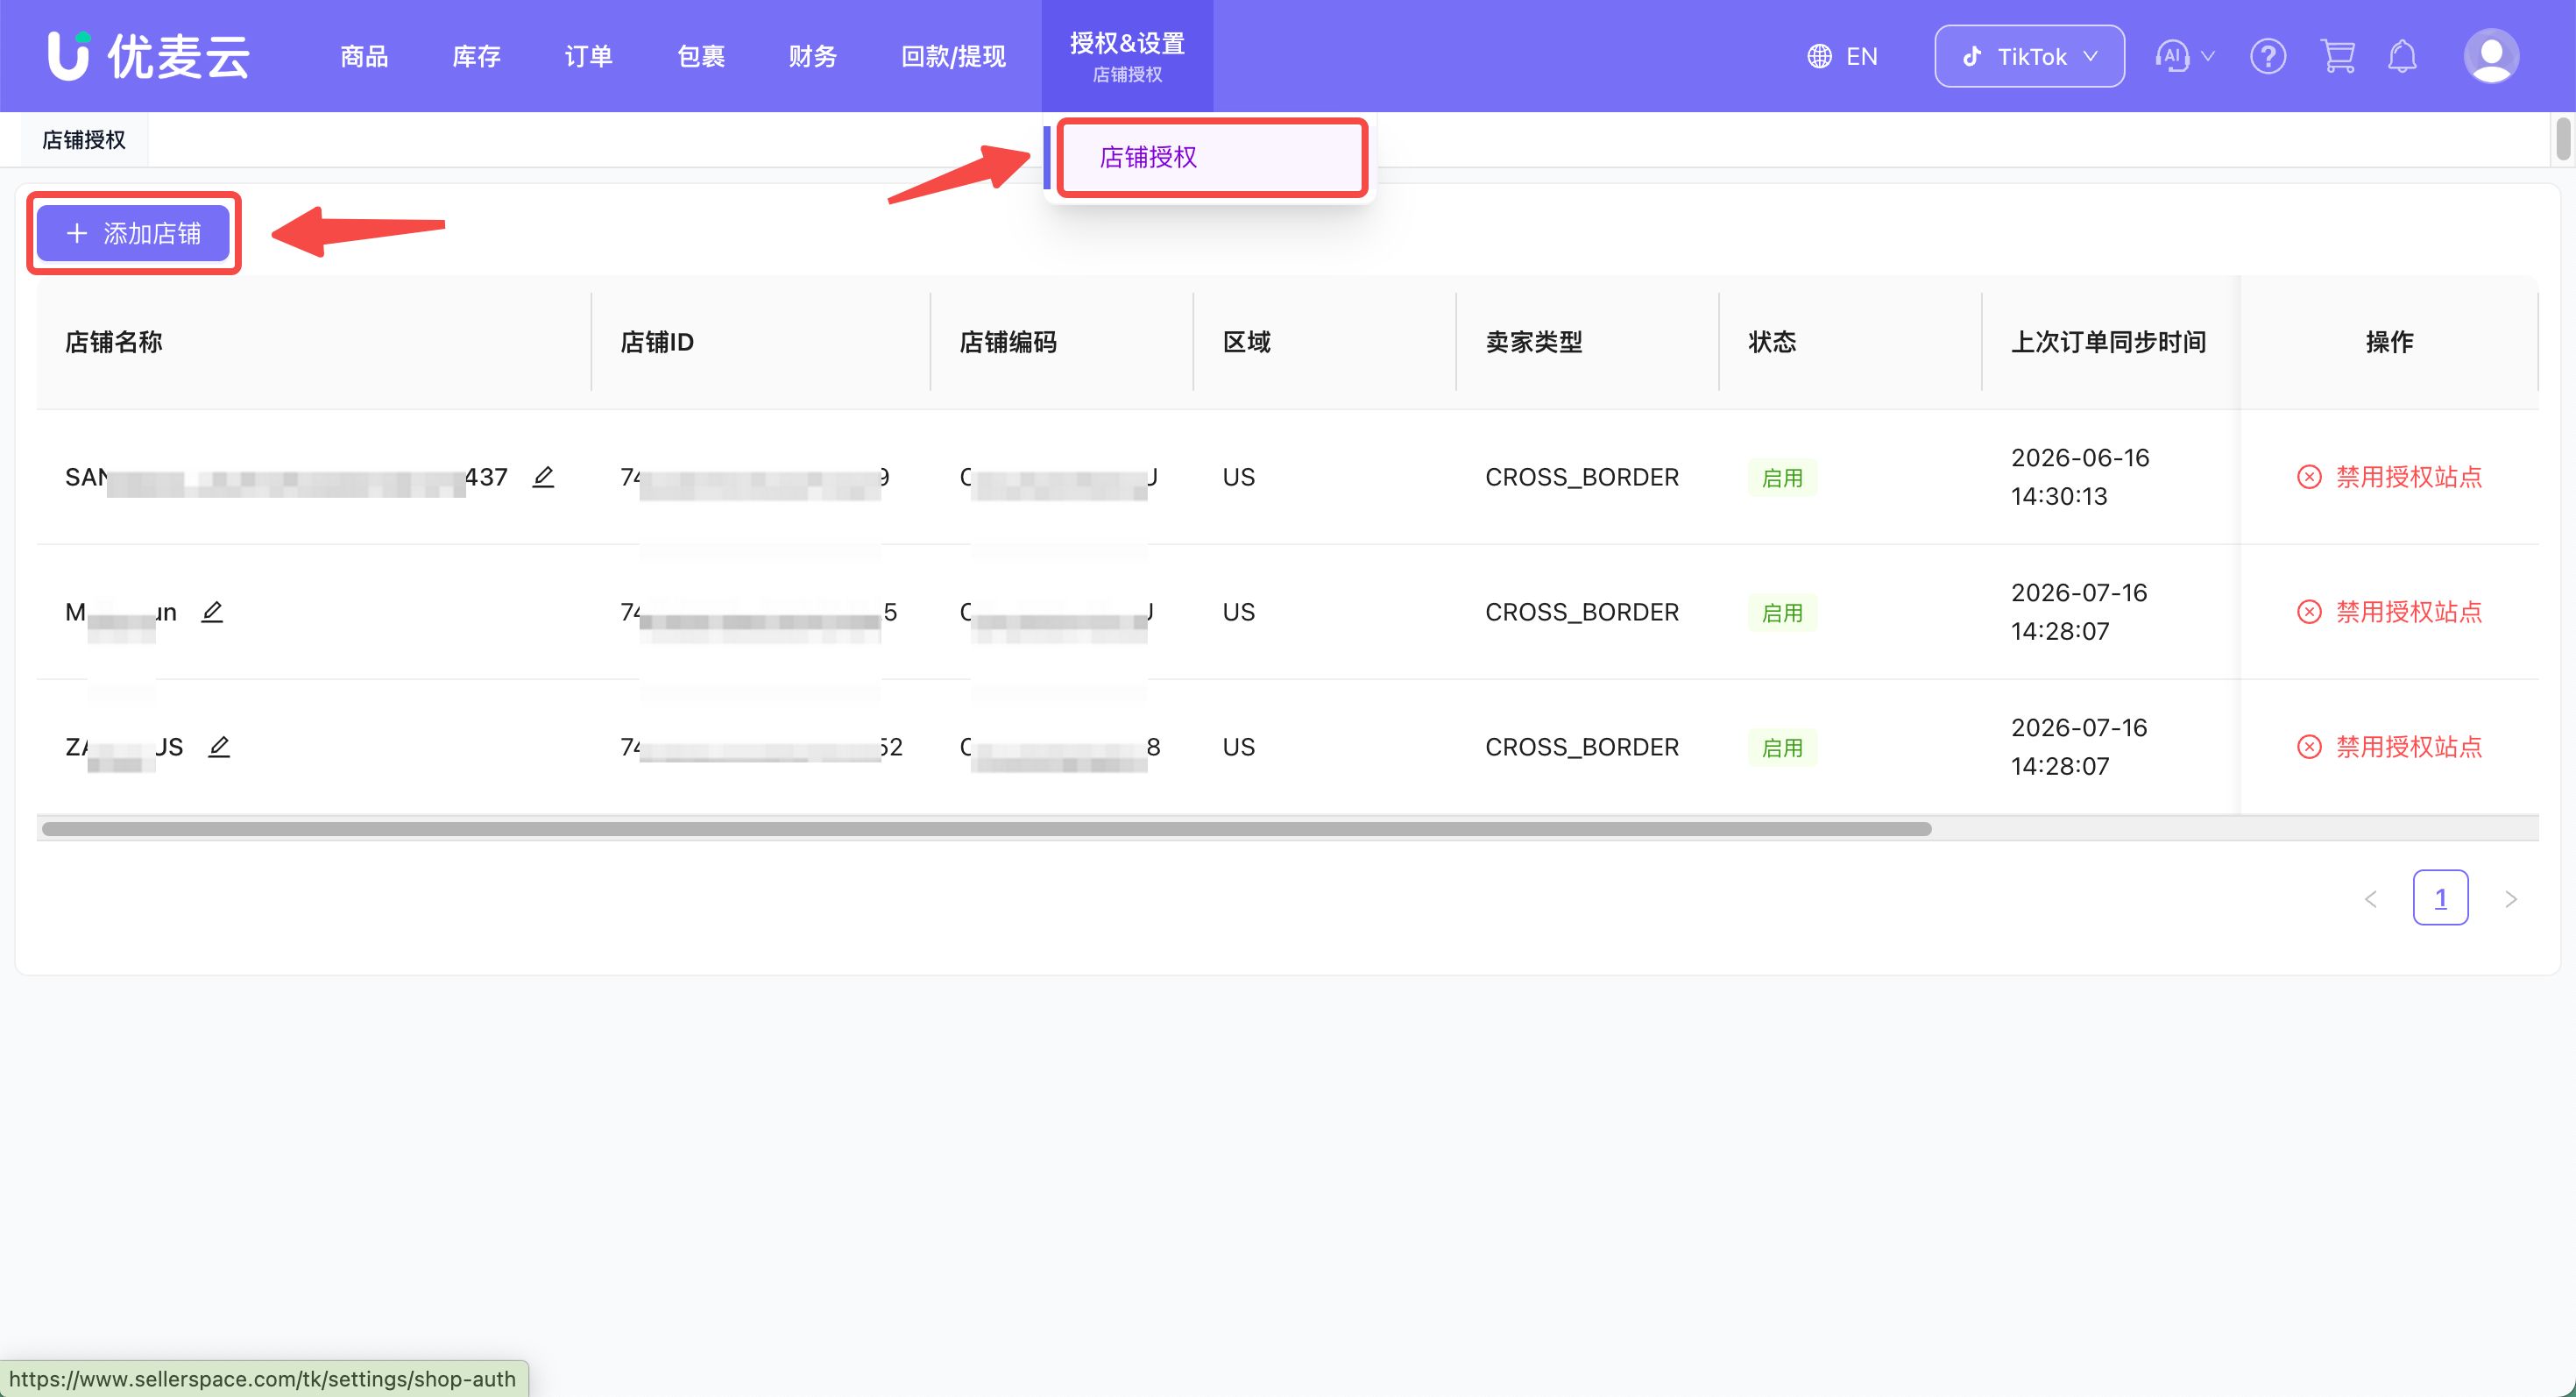Viewport: 2576px width, 1397px height.
Task: Click the 添加店铺 button
Action: pyautogui.click(x=133, y=233)
